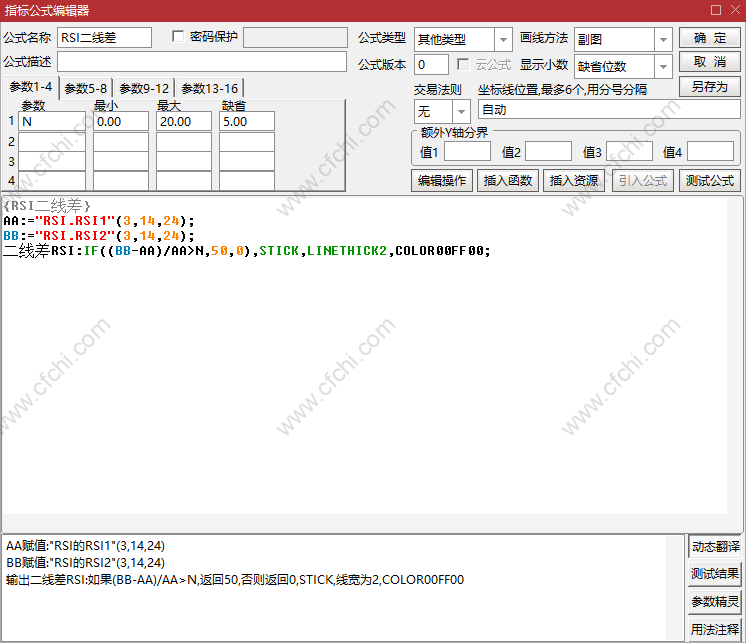Image resolution: width=746 pixels, height=643 pixels.
Task: Click the 另存为 button
Action: click(709, 87)
